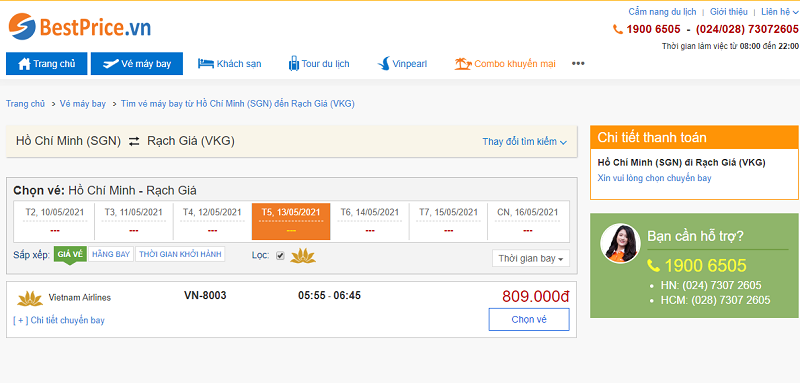
Task: Sort results by GIÁ VÉ
Action: pos(70,254)
